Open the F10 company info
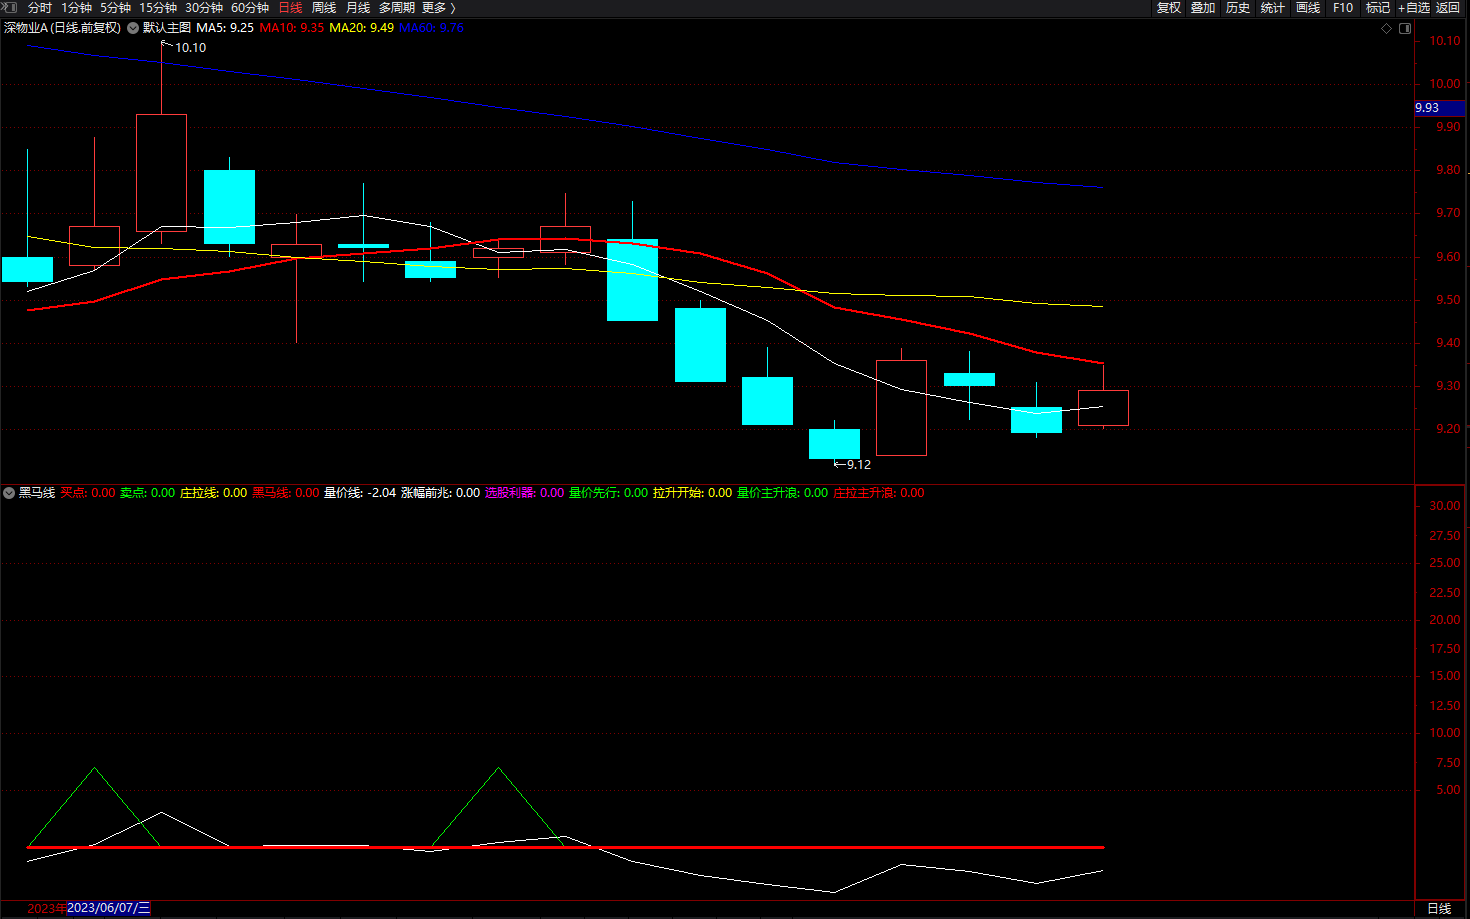The width and height of the screenshot is (1470, 919). coord(1343,8)
